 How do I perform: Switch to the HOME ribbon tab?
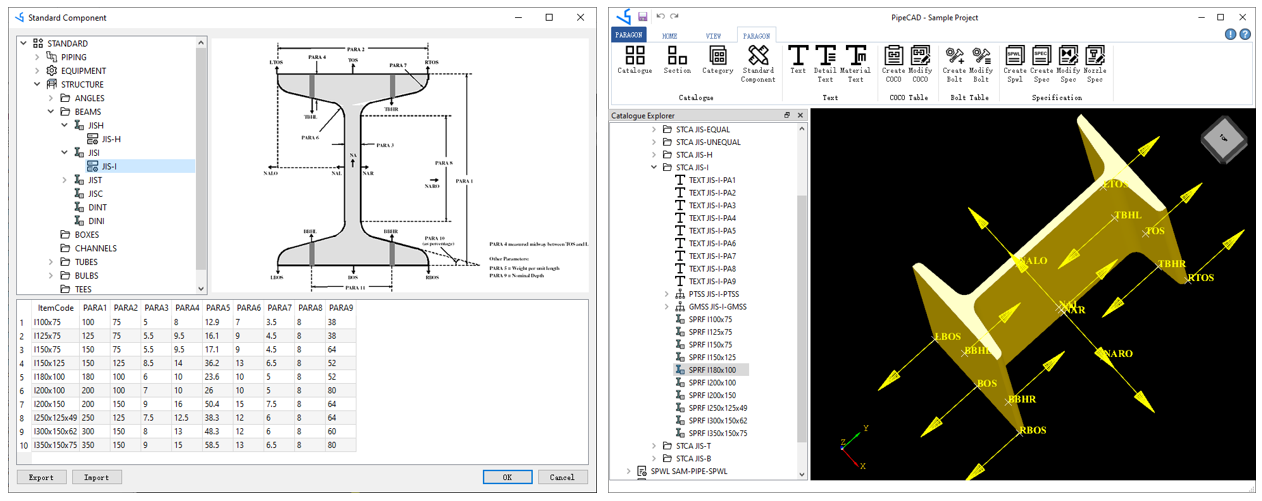[x=669, y=35]
